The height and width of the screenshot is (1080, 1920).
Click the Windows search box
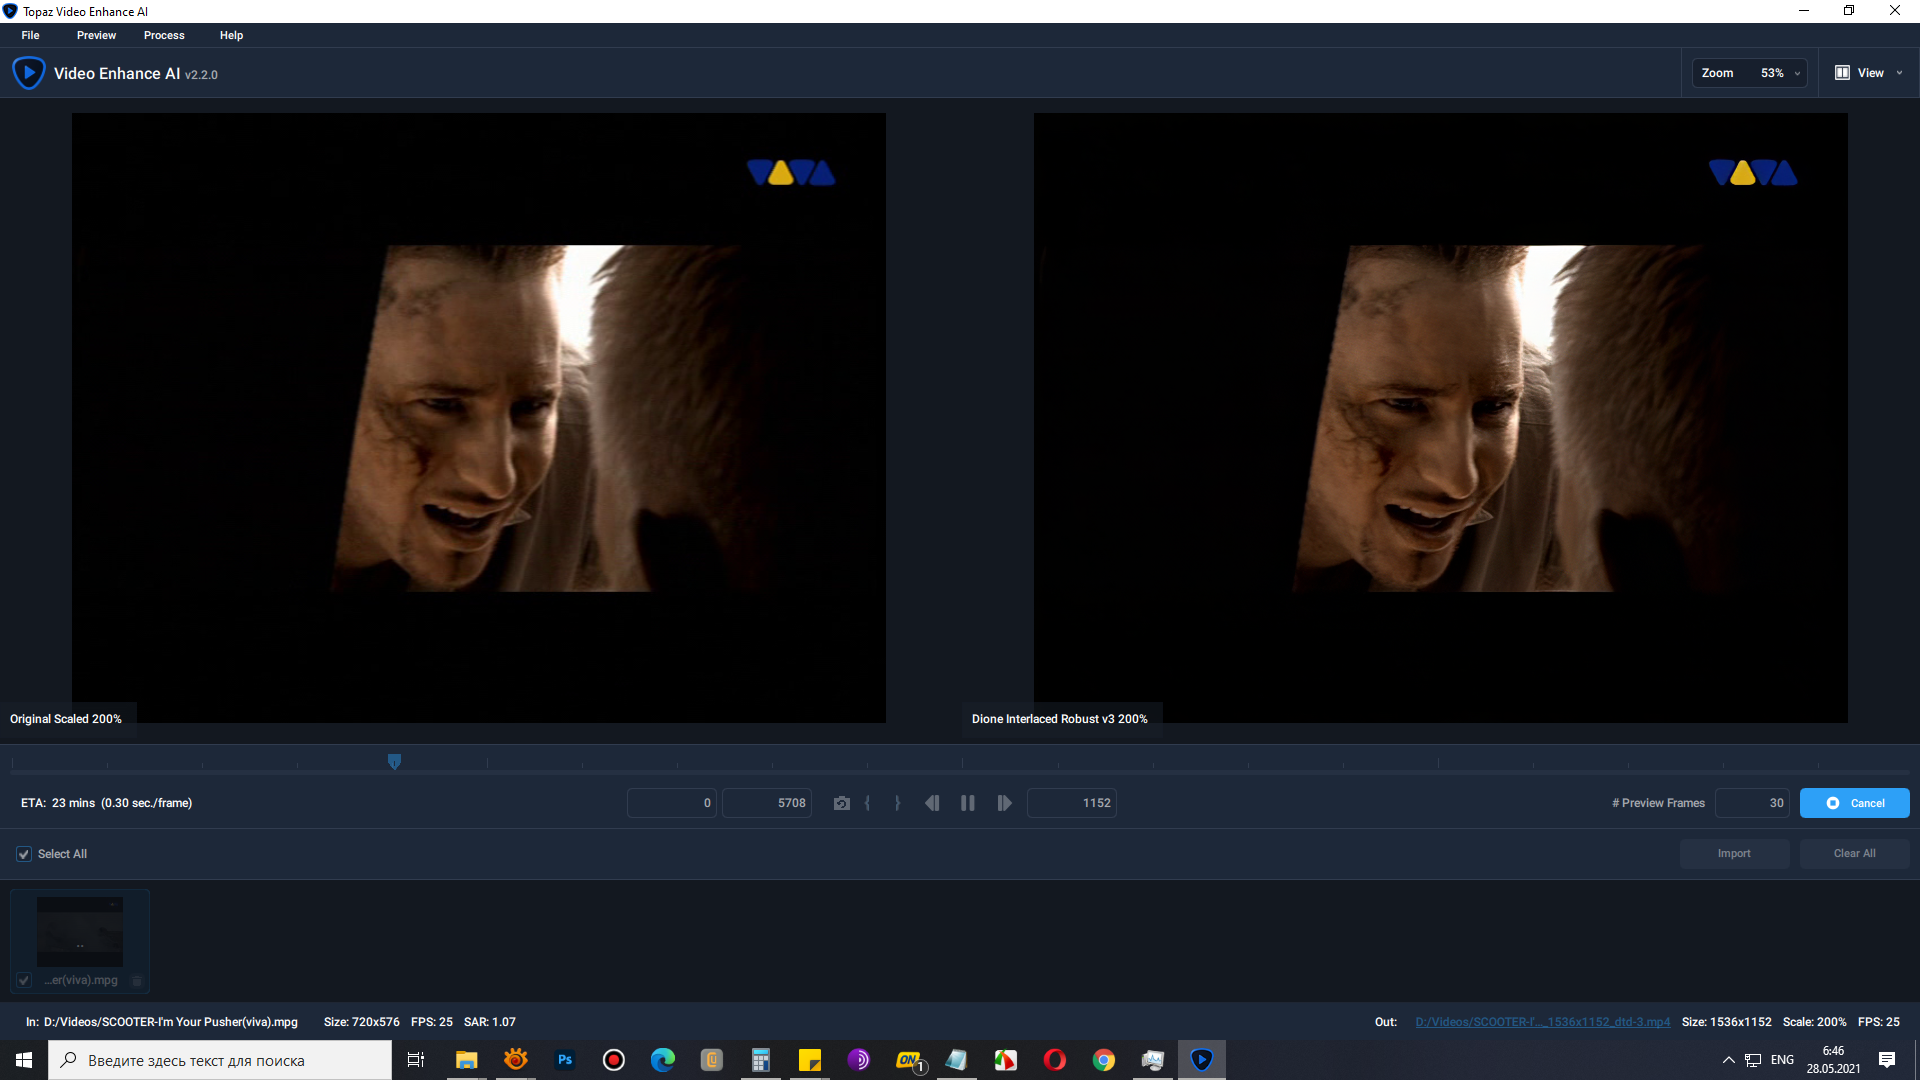click(x=220, y=1060)
